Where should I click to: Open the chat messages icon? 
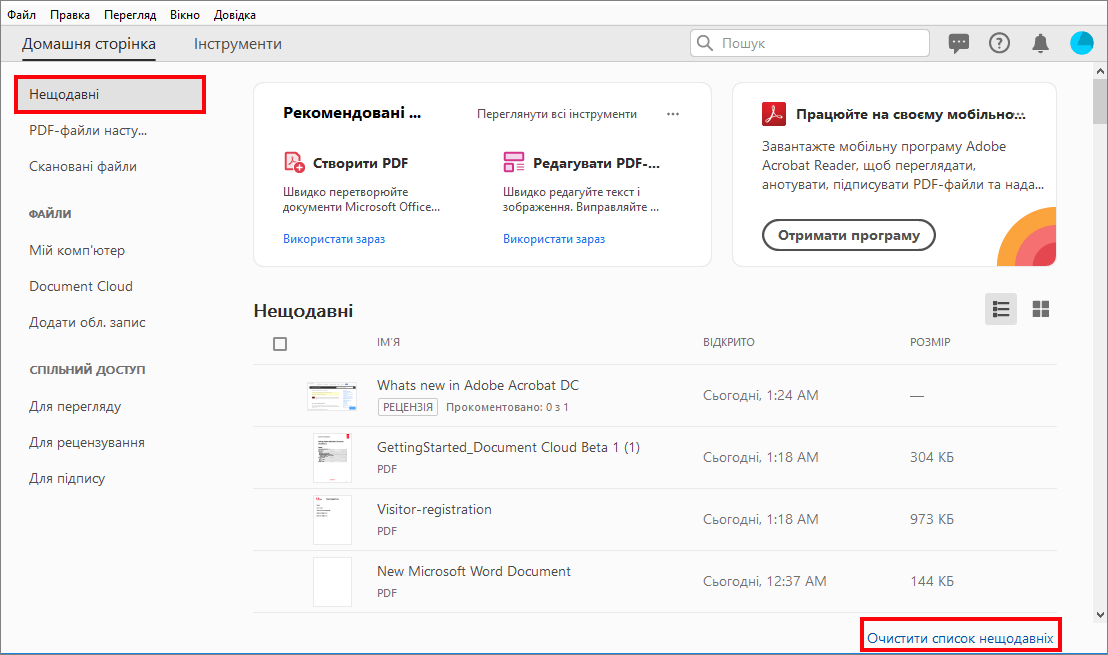[x=958, y=44]
